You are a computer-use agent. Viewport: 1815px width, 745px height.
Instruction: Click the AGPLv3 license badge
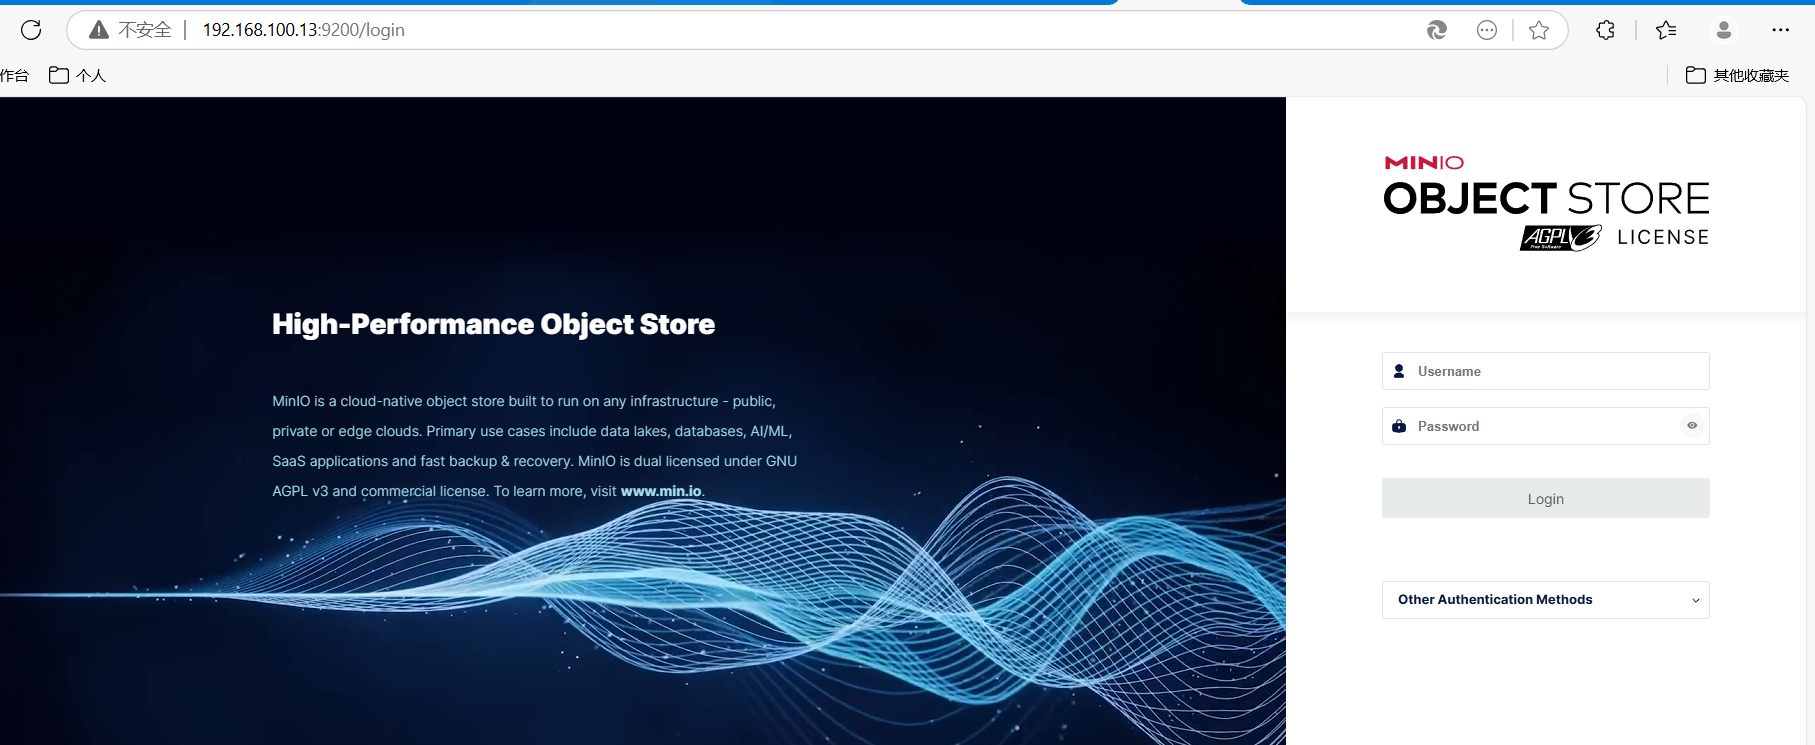(x=1560, y=238)
